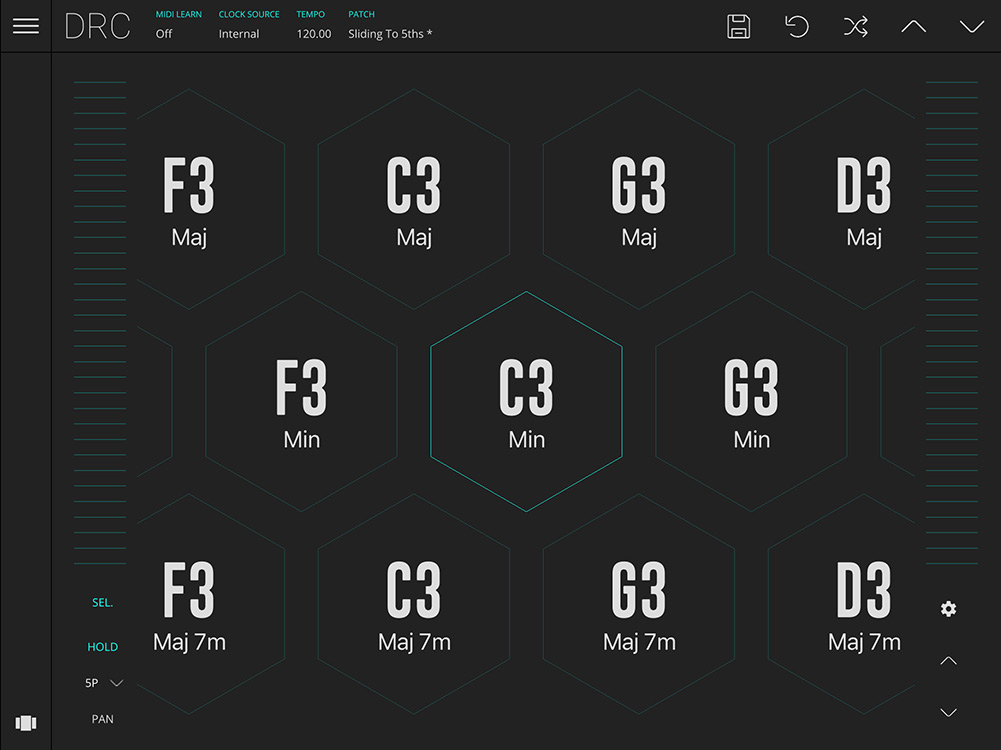Click the upward chevron near bottom right
The height and width of the screenshot is (750, 1001).
948,660
